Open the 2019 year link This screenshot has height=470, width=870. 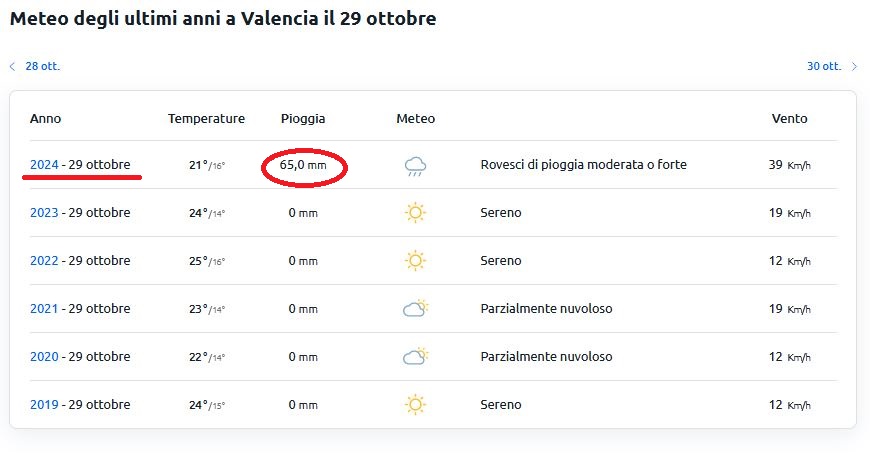pos(44,405)
